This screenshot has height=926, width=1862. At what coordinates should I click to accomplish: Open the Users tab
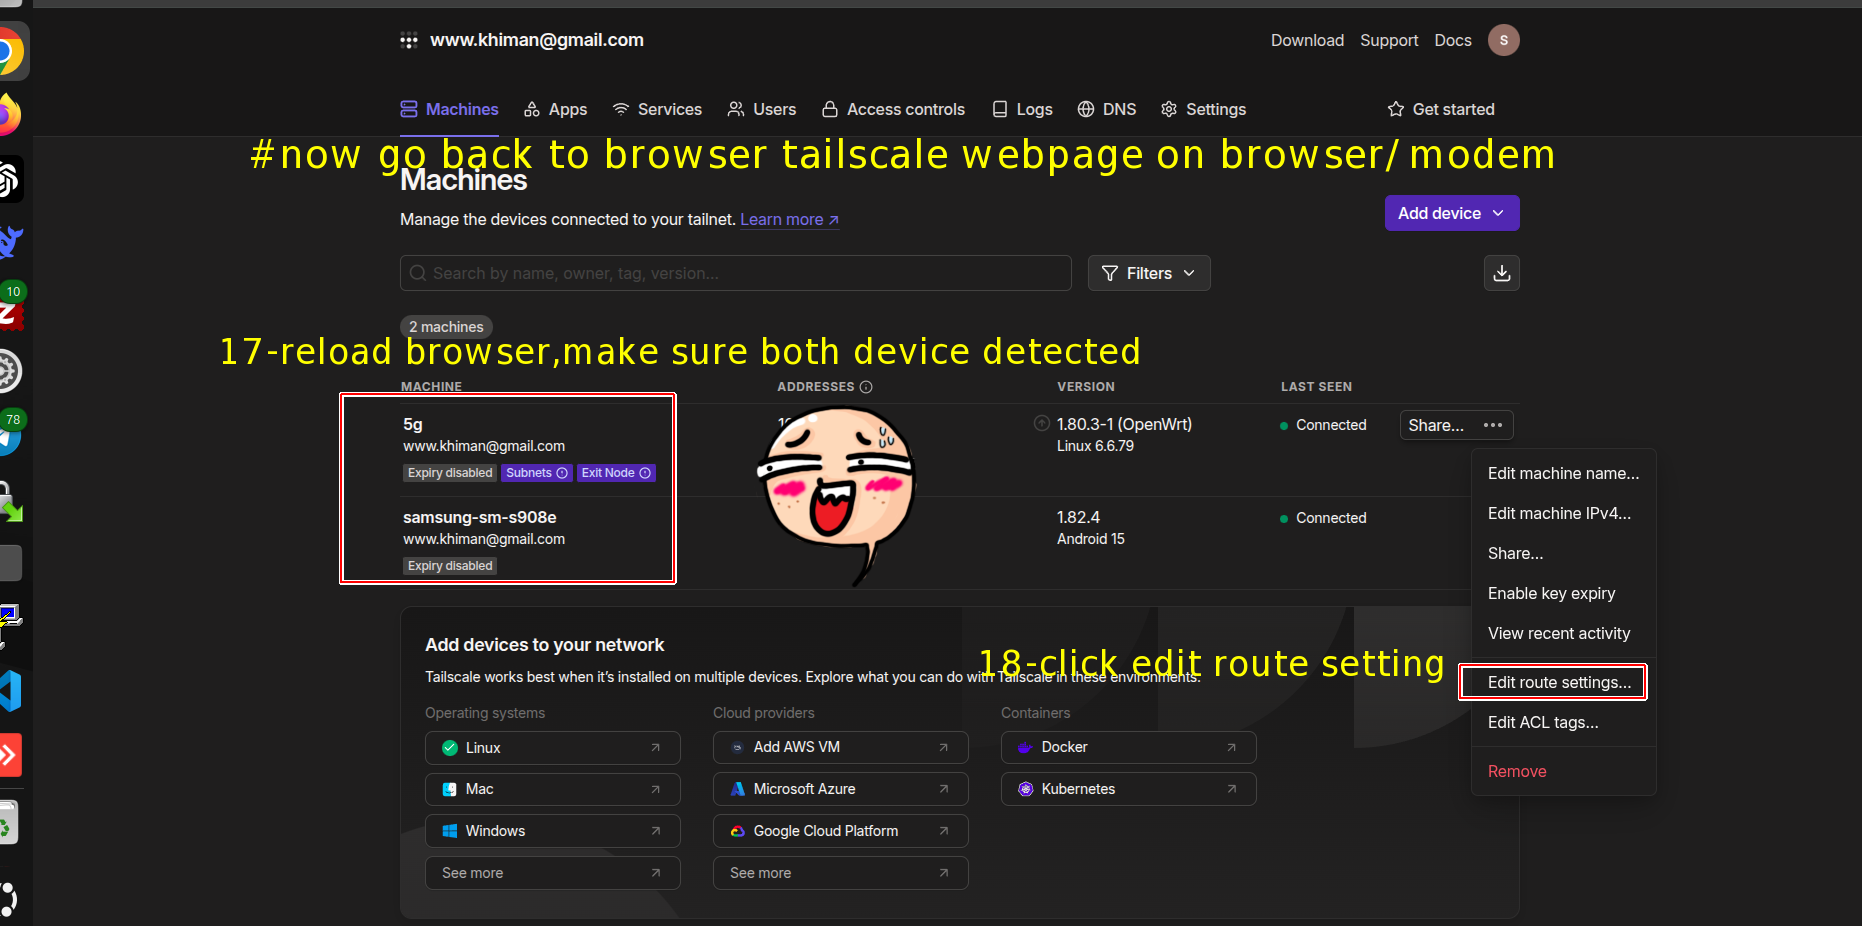click(x=762, y=109)
